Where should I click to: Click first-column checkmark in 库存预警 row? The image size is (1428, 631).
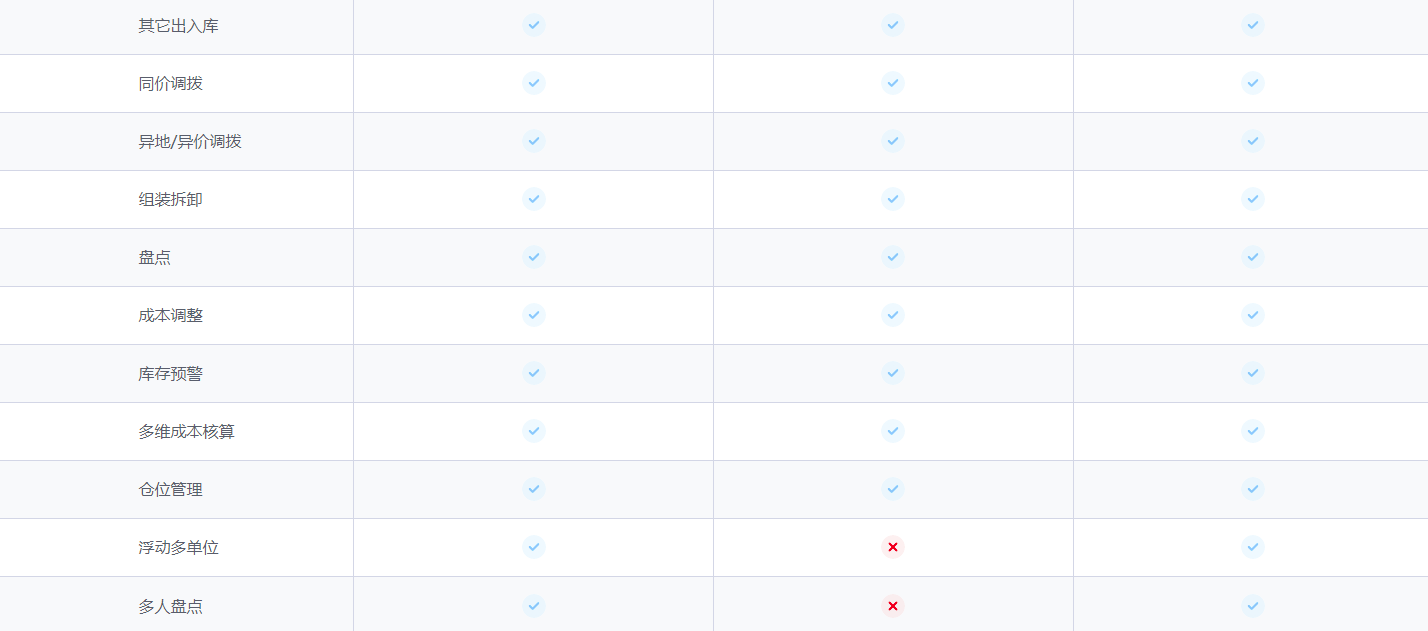click(x=534, y=373)
